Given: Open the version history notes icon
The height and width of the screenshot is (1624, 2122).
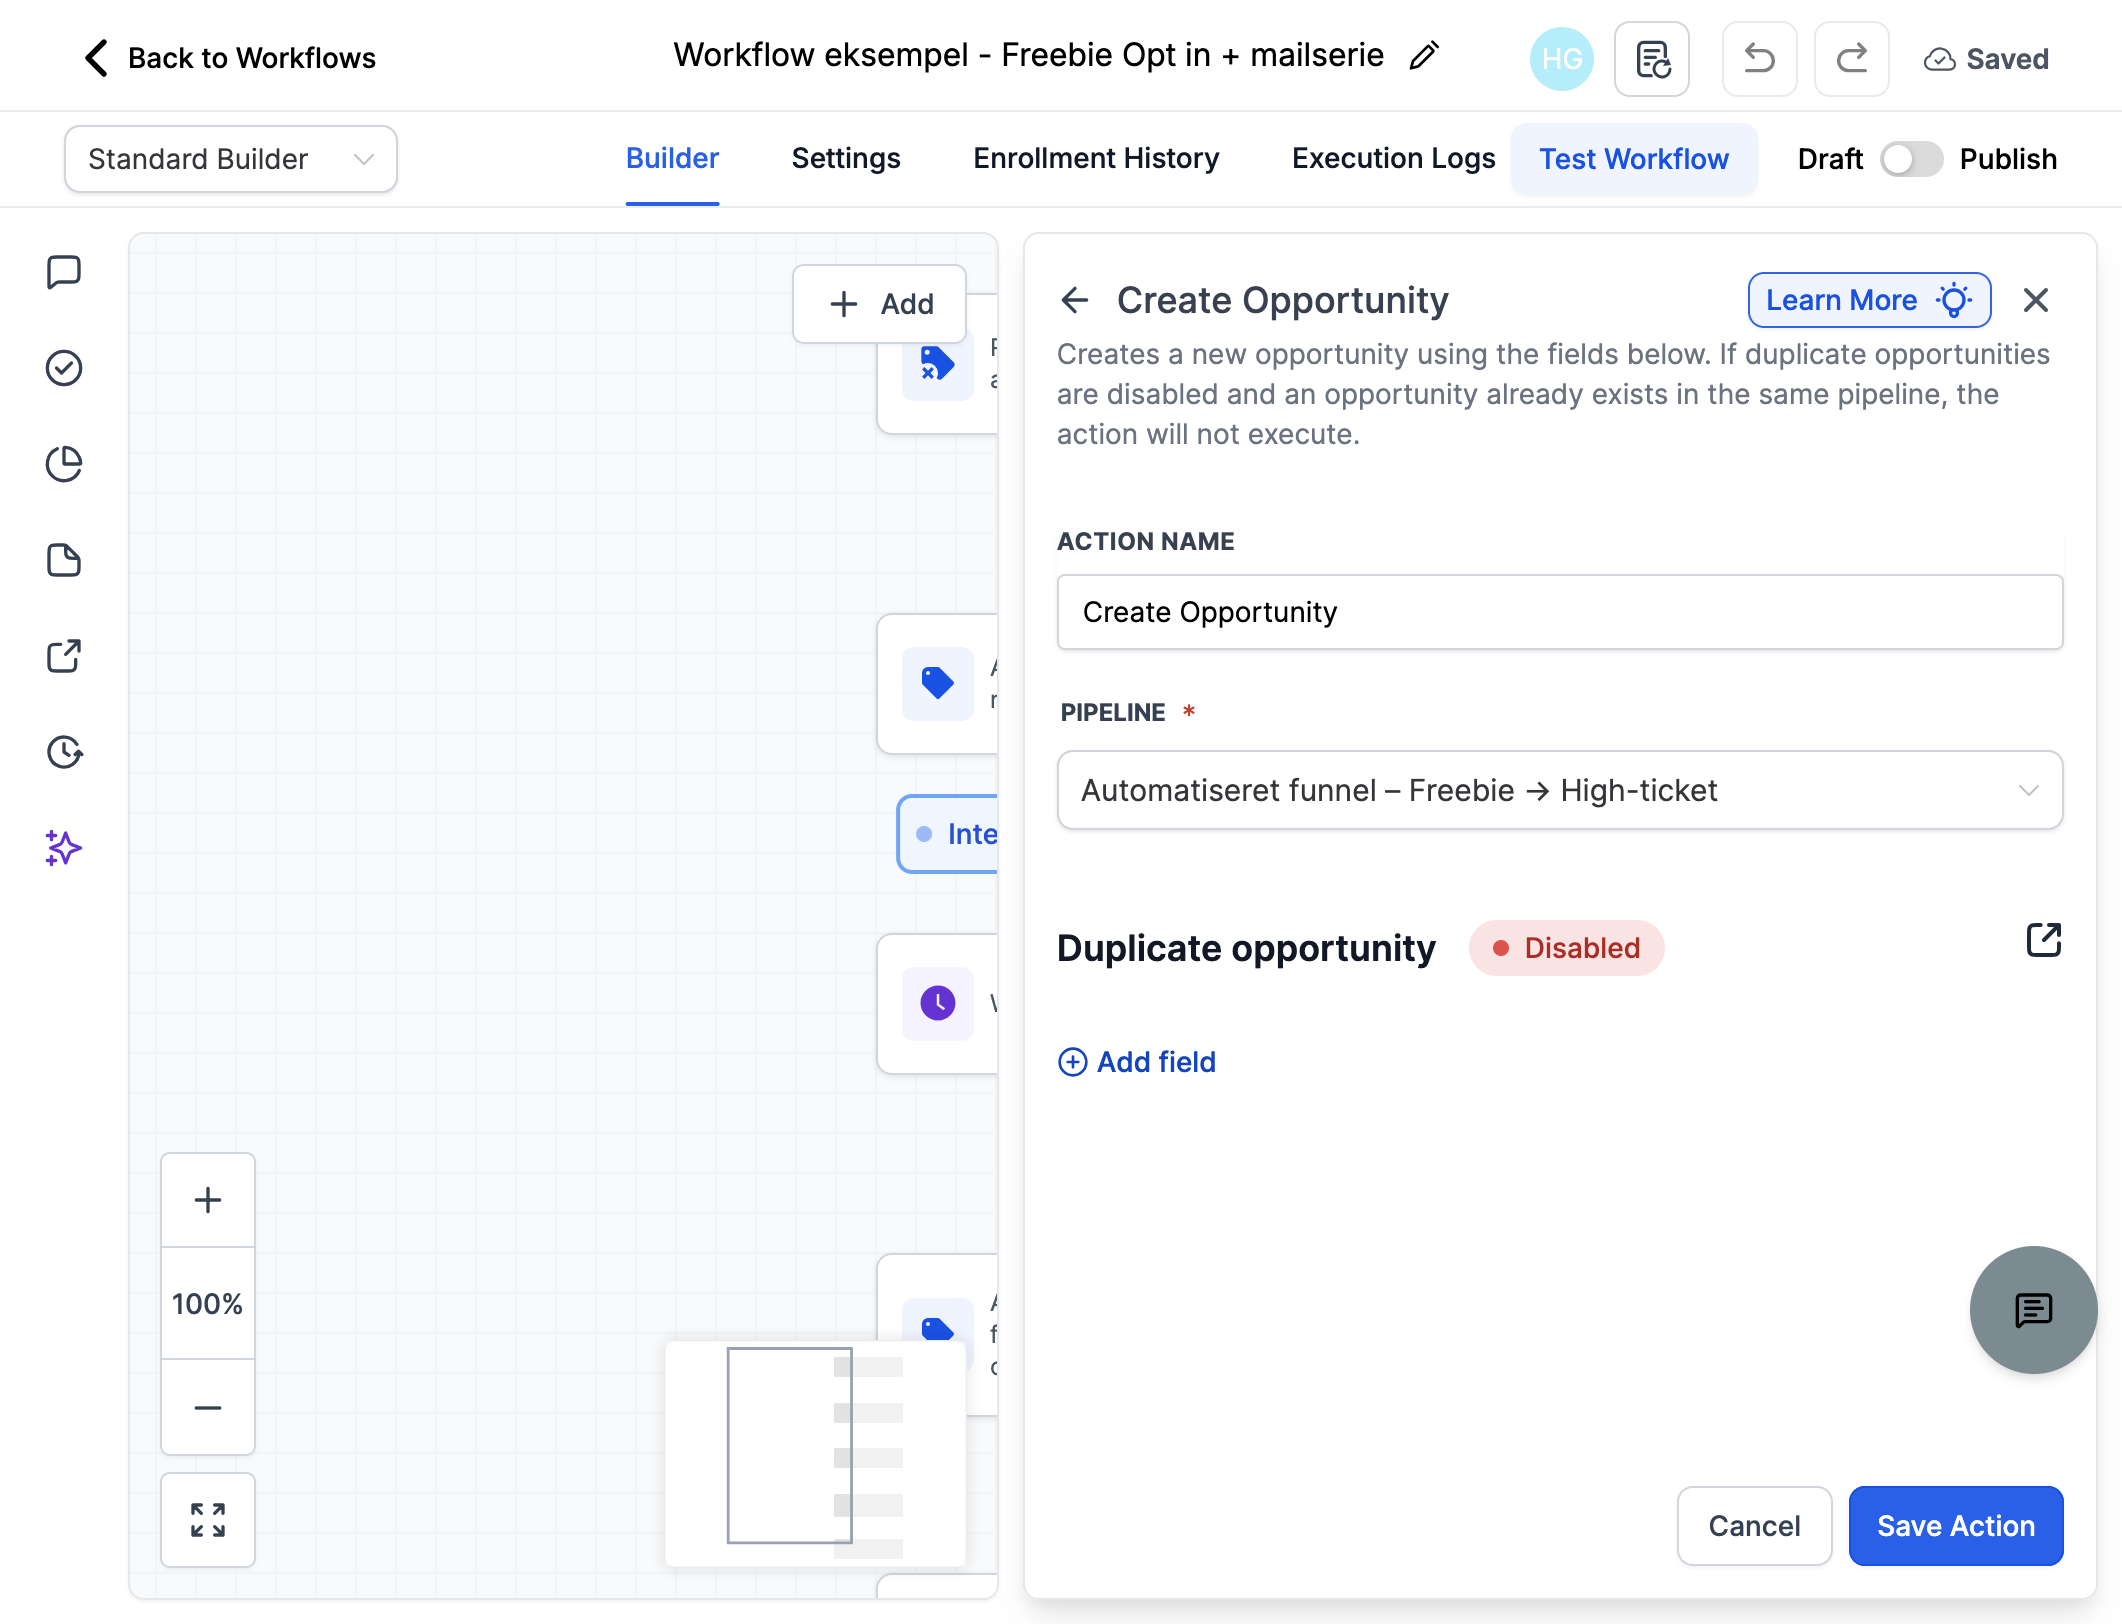Looking at the screenshot, I should [1652, 59].
